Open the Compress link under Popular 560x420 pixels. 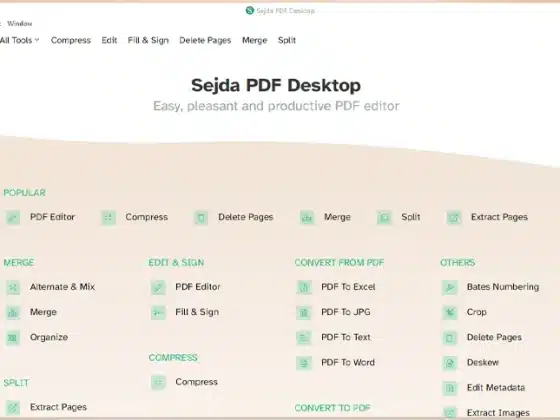click(x=146, y=217)
